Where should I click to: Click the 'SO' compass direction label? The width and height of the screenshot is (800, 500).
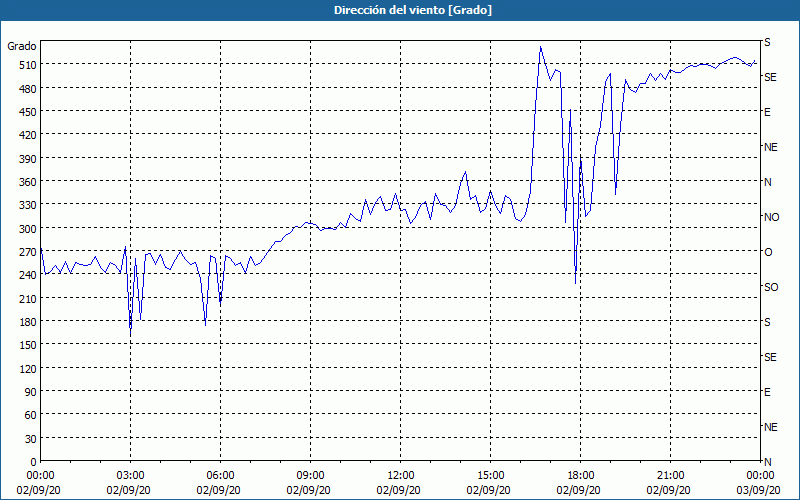(x=771, y=287)
